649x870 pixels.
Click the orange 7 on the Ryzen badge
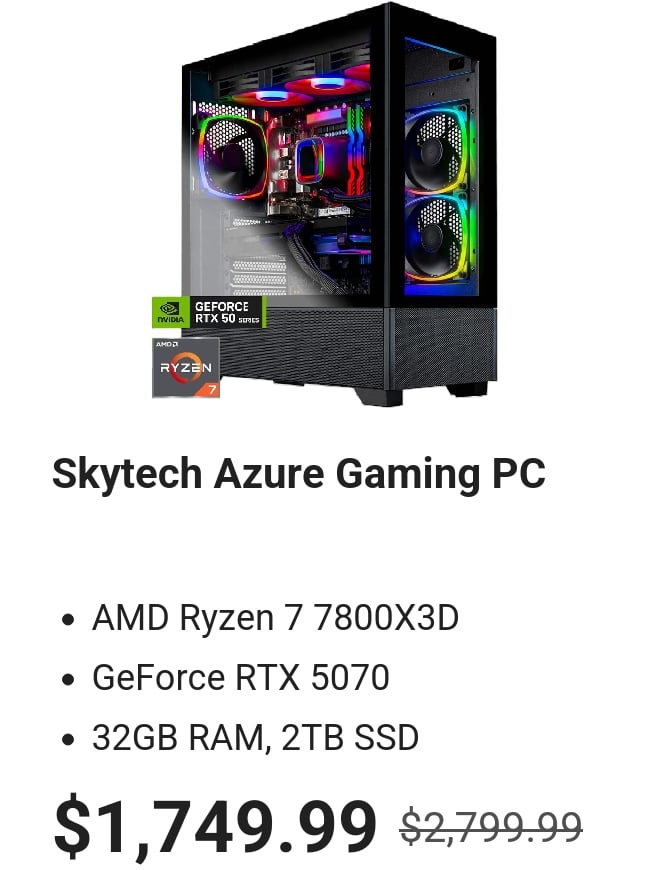click(211, 390)
